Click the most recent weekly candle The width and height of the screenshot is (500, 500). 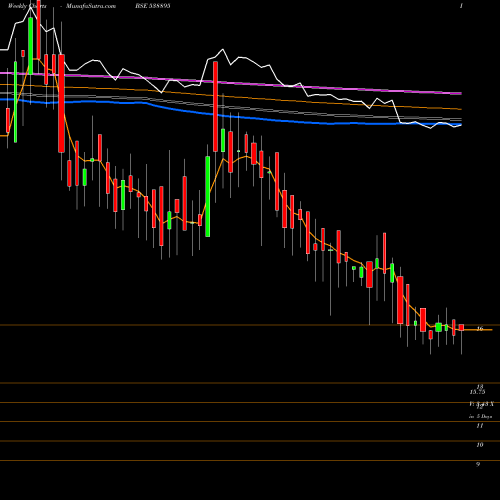[461, 327]
